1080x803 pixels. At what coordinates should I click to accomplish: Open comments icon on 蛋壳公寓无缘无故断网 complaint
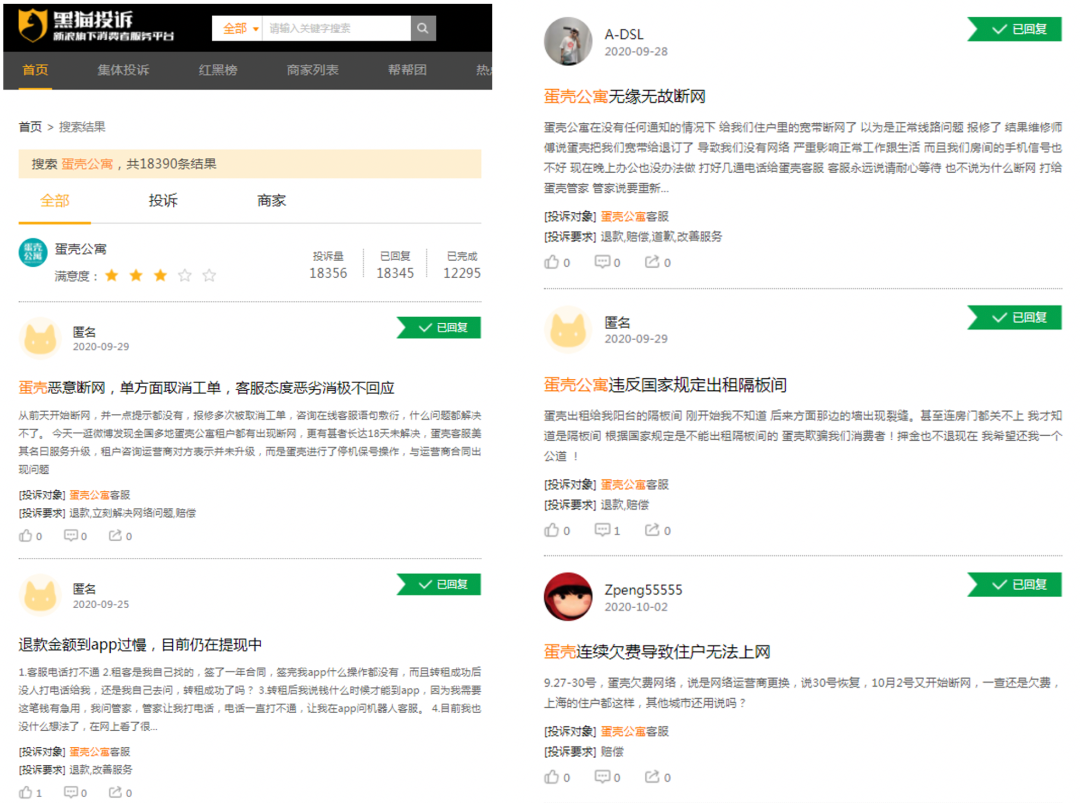600,261
